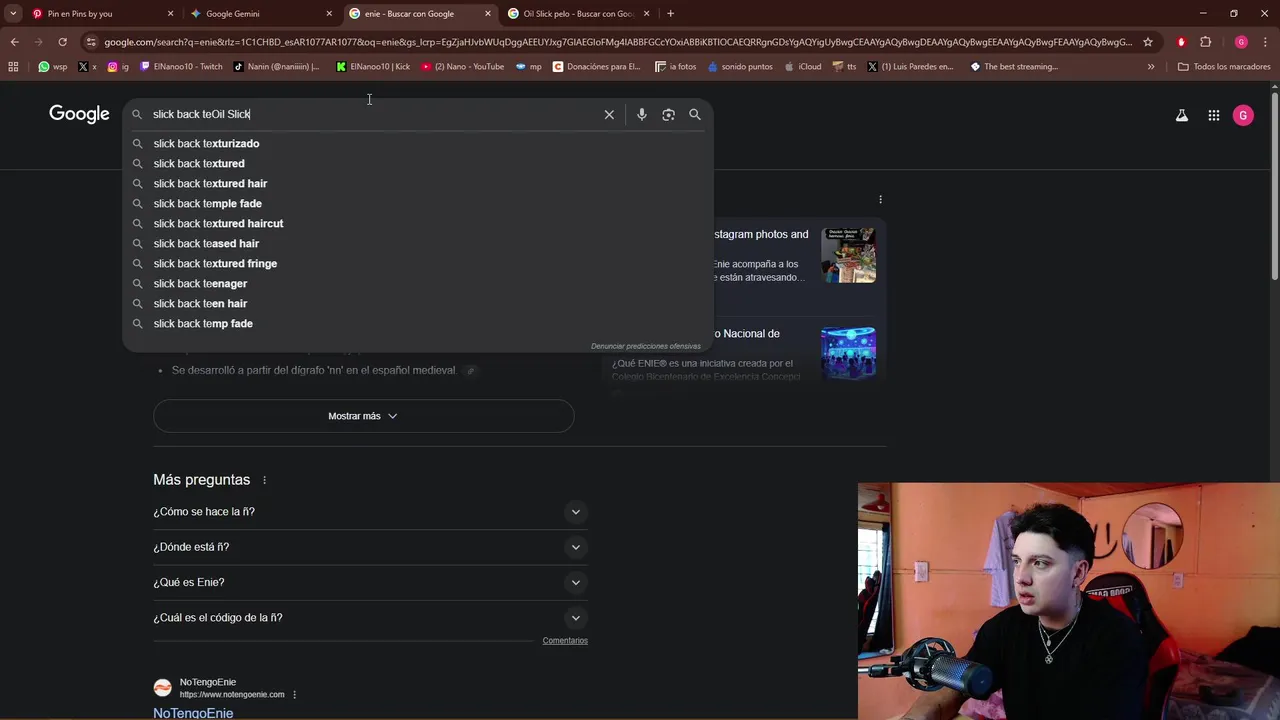Click the Google logo

(x=79, y=114)
